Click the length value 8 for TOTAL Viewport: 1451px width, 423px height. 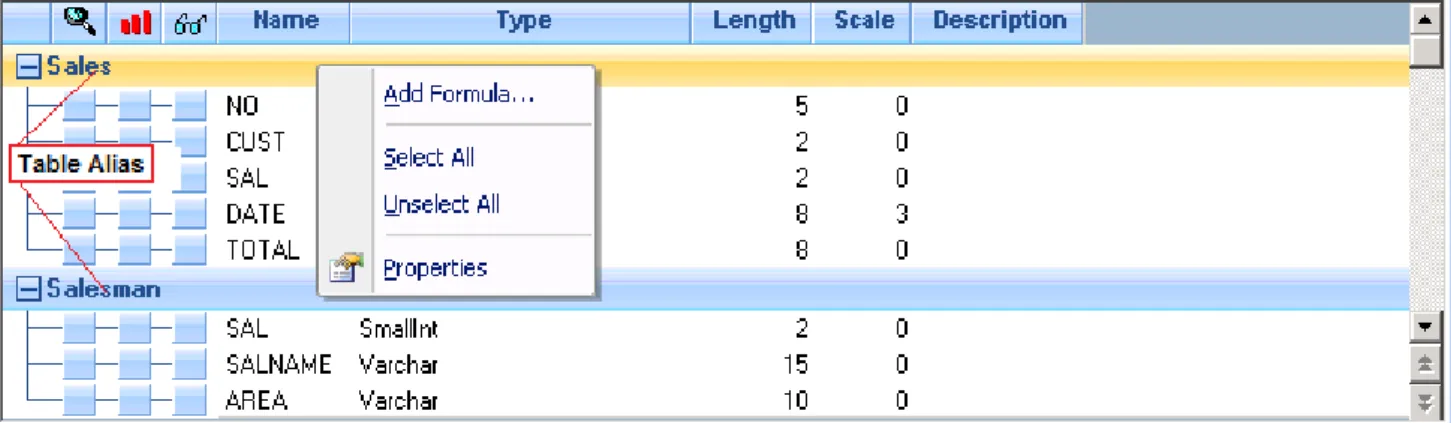click(801, 249)
